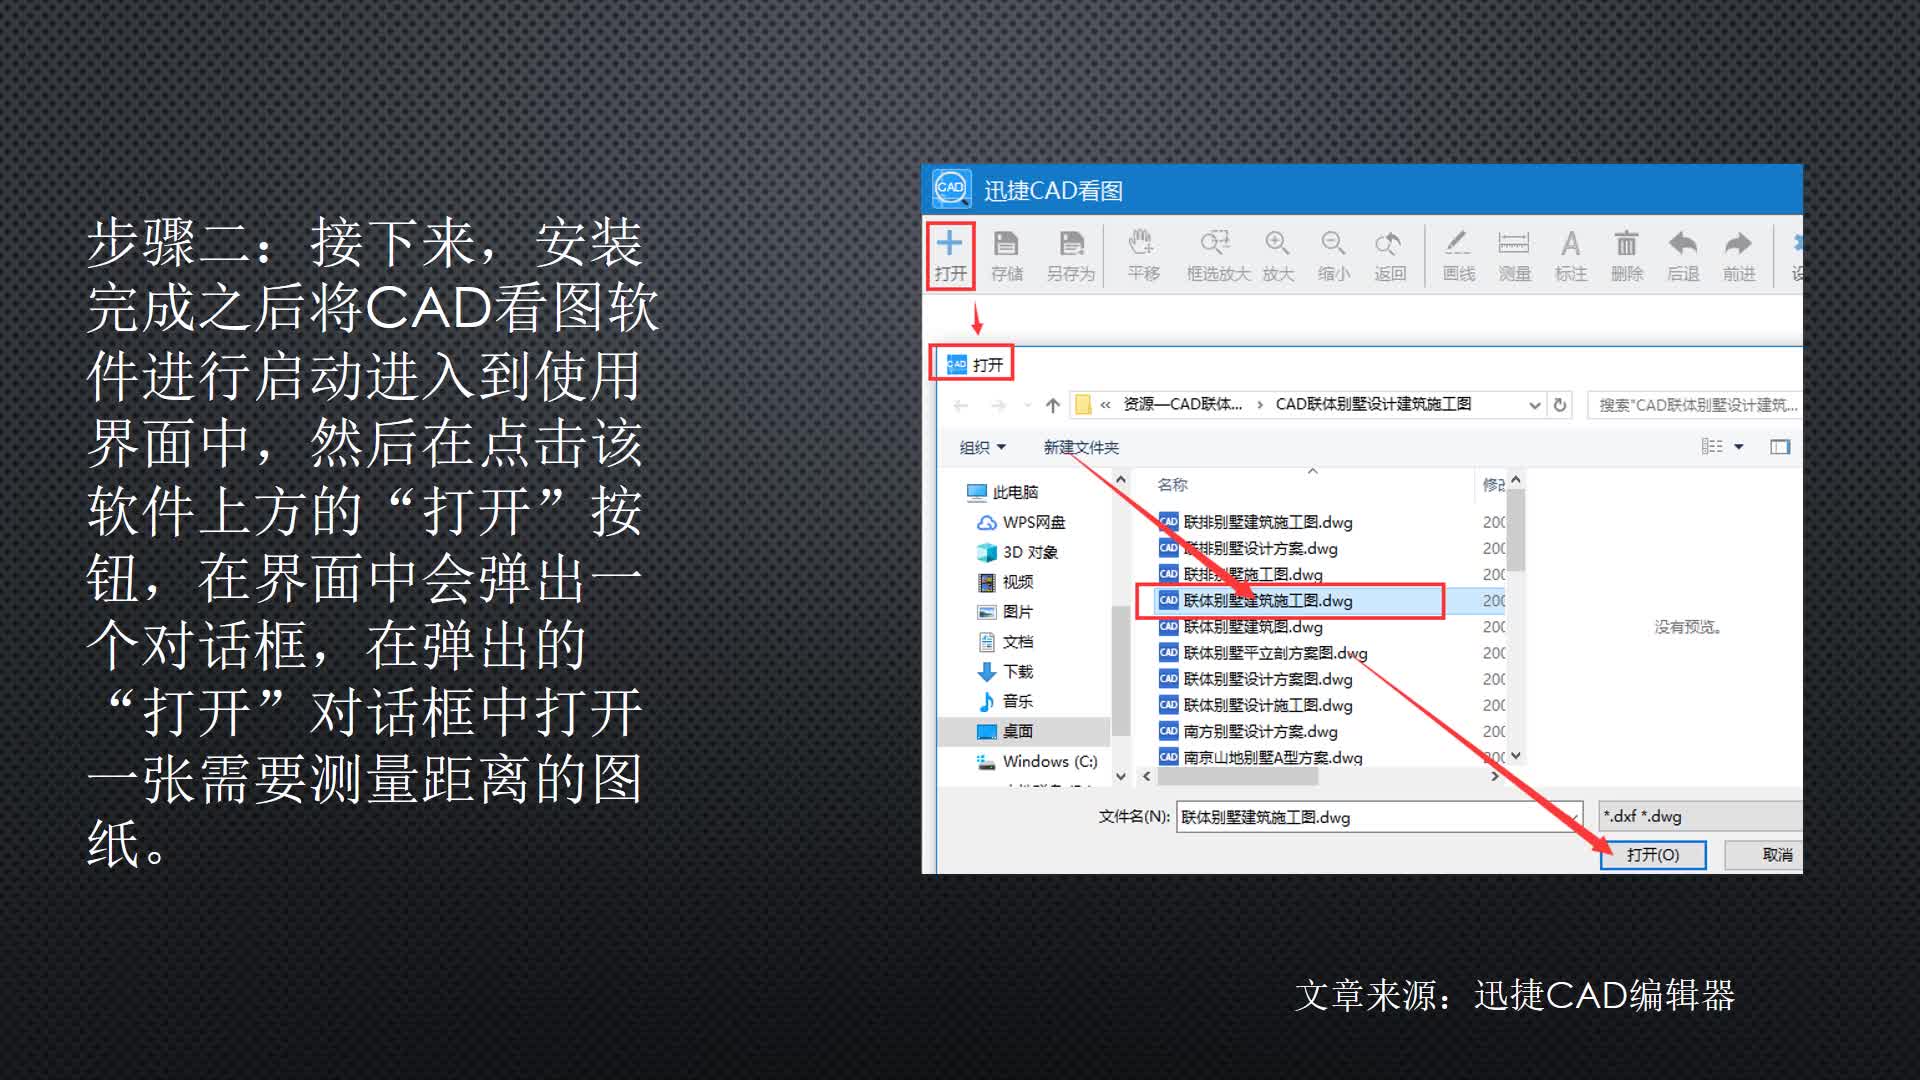Viewport: 1920px width, 1080px height.
Task: Click the 打开(O) button
Action: [1653, 855]
